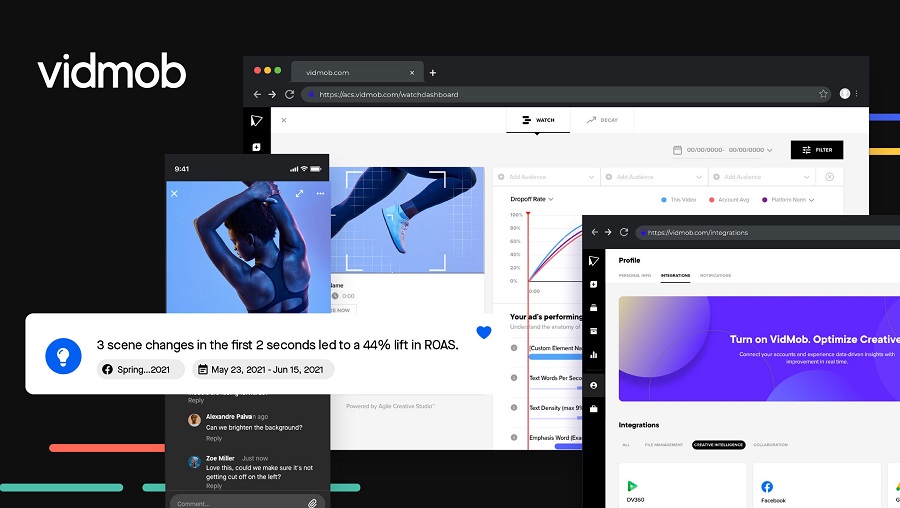Image resolution: width=900 pixels, height=508 pixels.
Task: Click the lightbulb insight icon
Action: coord(63,356)
